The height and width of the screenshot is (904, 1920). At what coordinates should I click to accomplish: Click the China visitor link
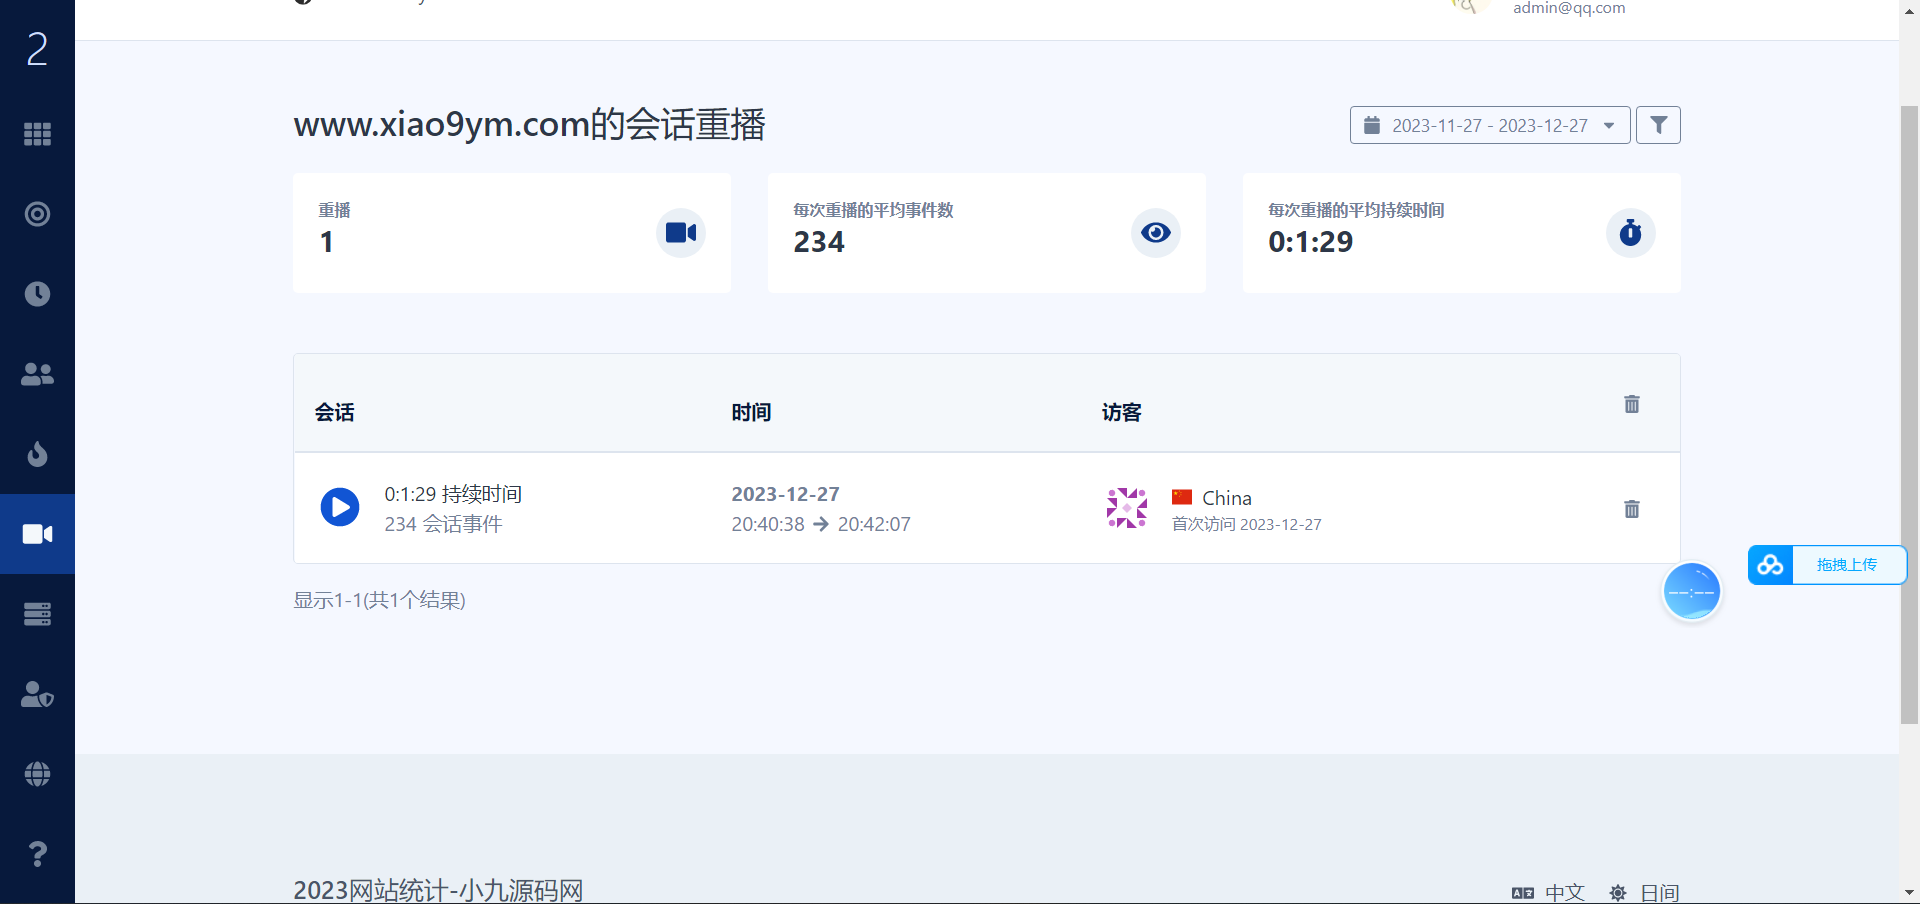(x=1227, y=498)
